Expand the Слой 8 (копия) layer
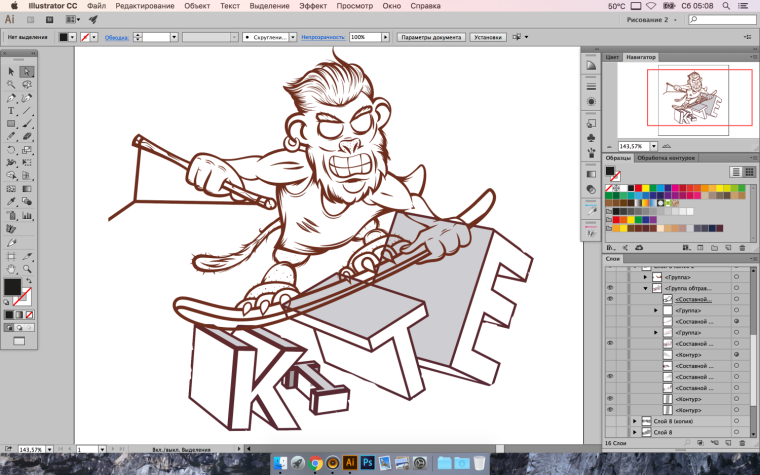 [634, 421]
